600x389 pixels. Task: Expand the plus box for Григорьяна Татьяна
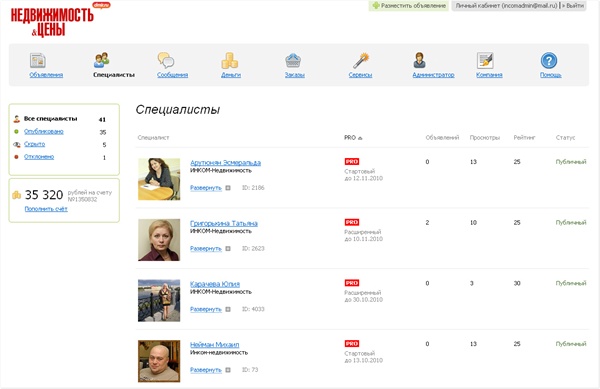[x=228, y=249]
